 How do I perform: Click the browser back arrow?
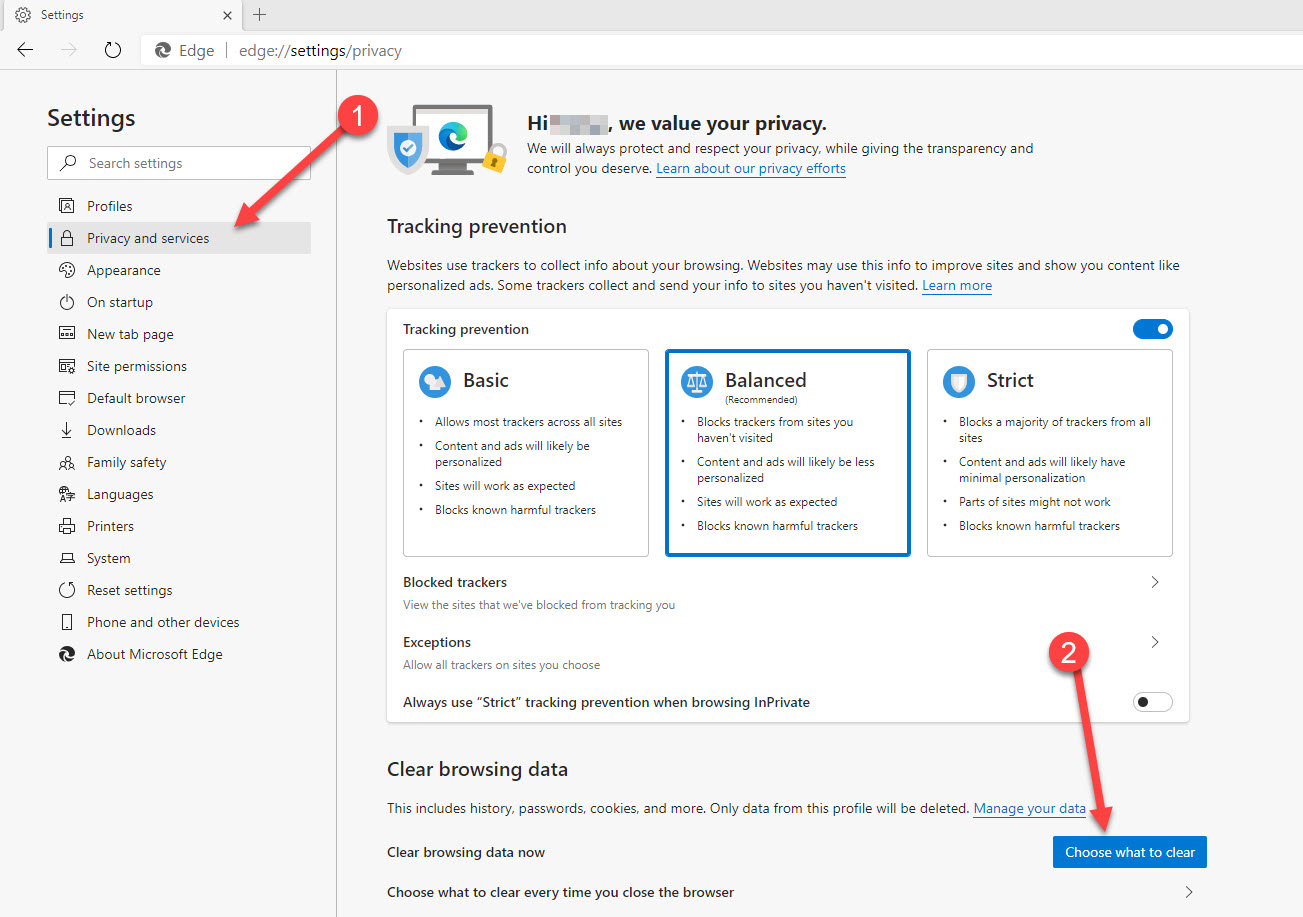point(25,50)
